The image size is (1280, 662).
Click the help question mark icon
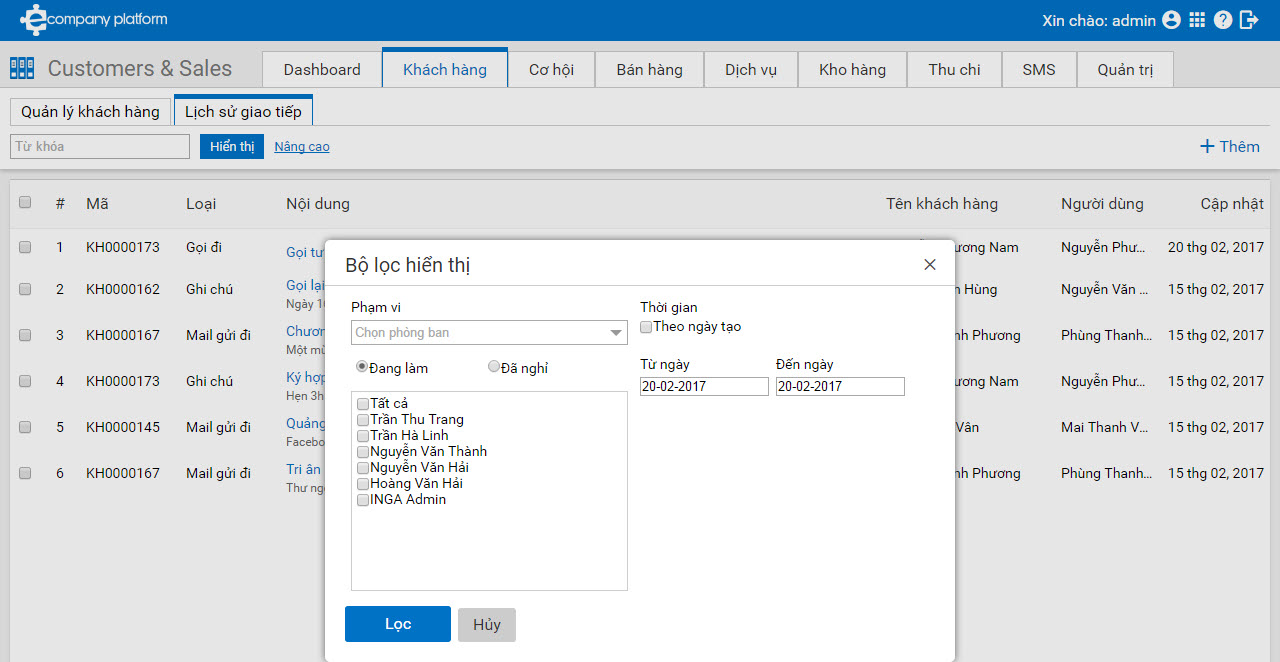point(1223,20)
